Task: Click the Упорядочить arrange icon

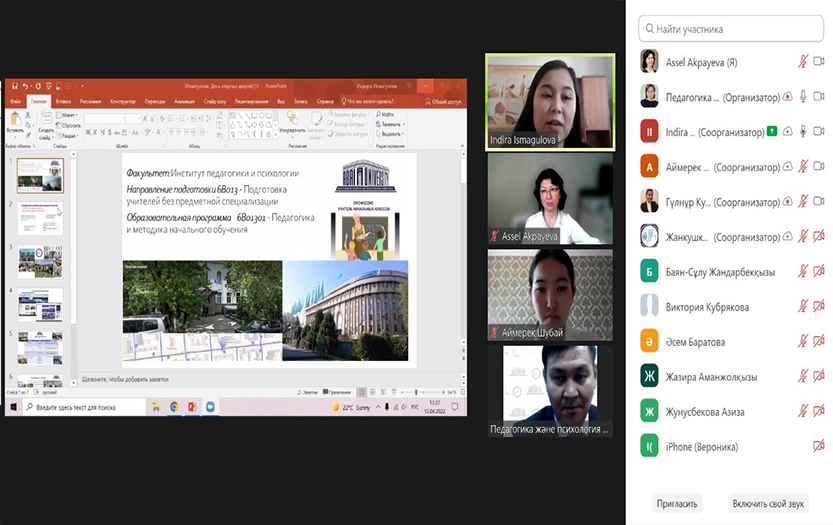Action: click(292, 122)
